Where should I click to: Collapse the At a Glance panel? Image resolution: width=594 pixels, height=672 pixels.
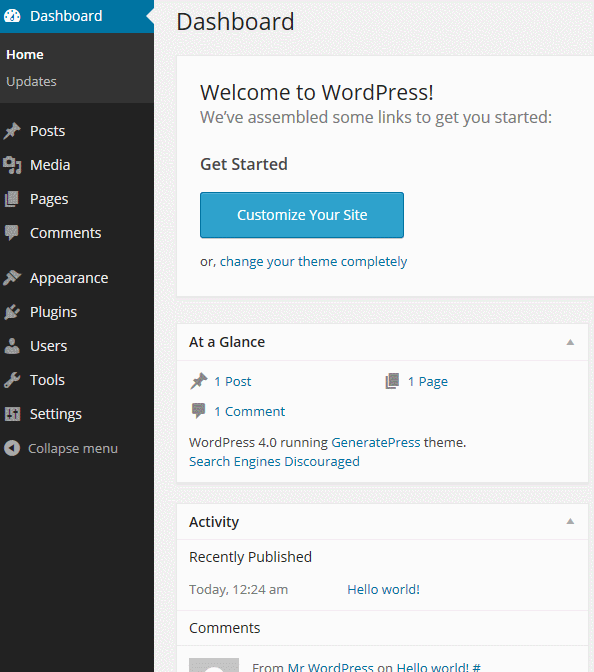pos(570,342)
